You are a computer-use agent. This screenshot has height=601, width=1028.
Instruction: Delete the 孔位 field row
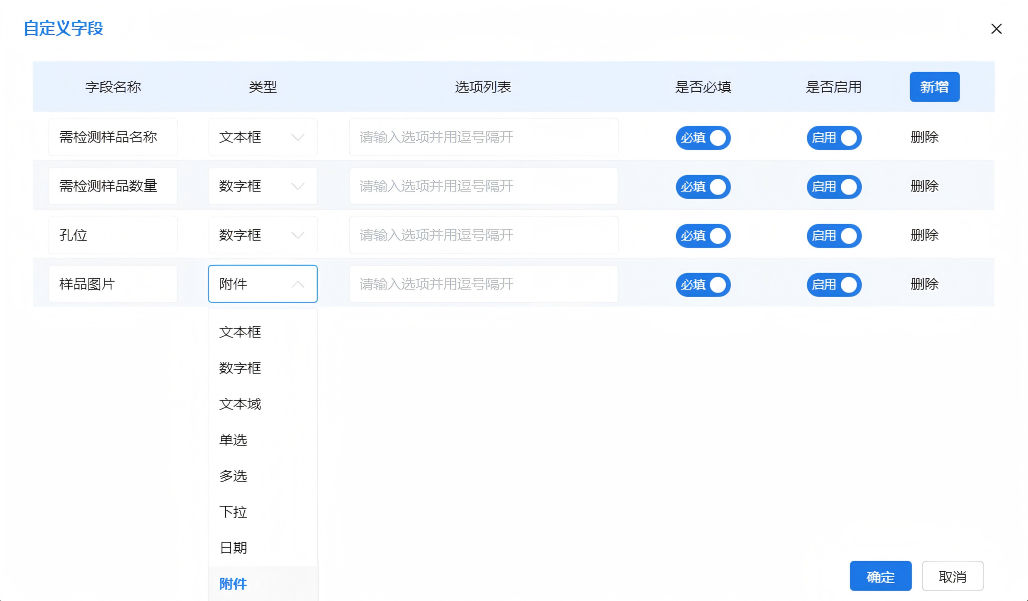[924, 236]
